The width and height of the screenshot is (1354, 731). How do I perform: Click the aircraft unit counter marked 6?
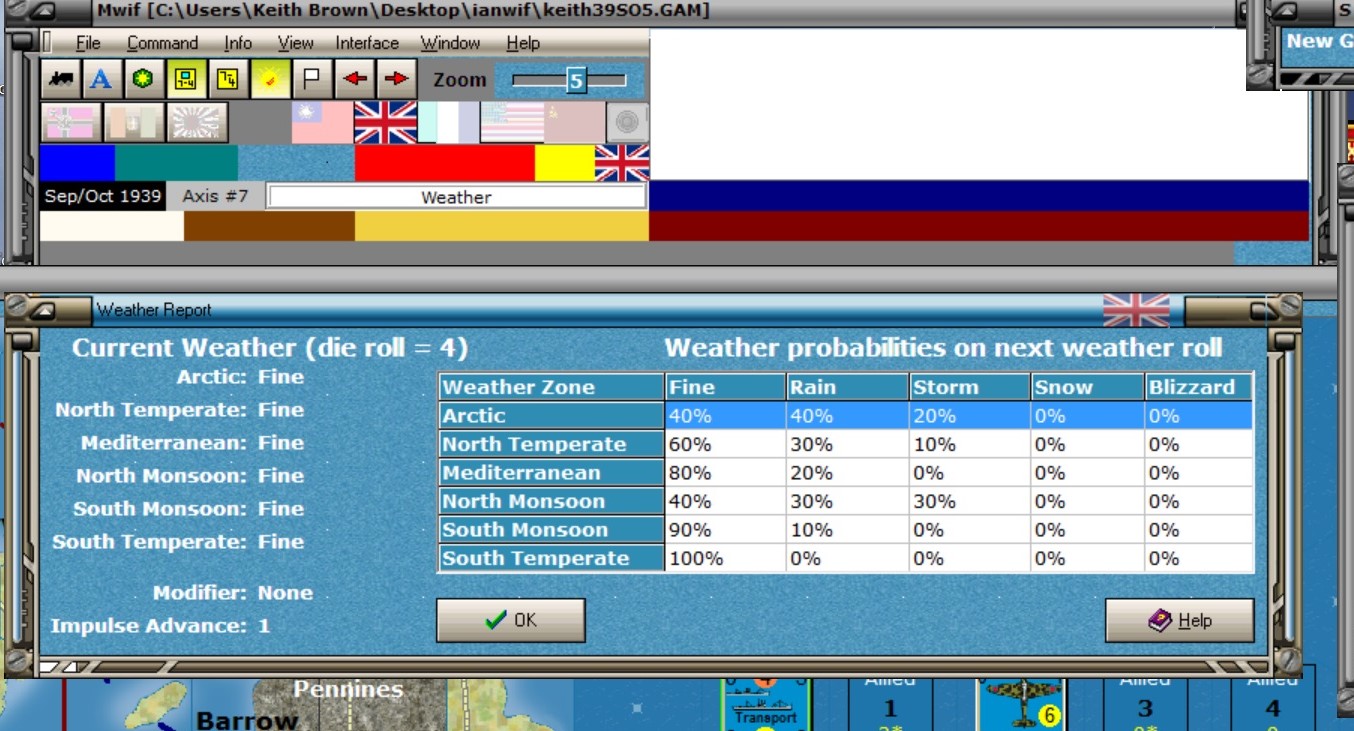1021,705
